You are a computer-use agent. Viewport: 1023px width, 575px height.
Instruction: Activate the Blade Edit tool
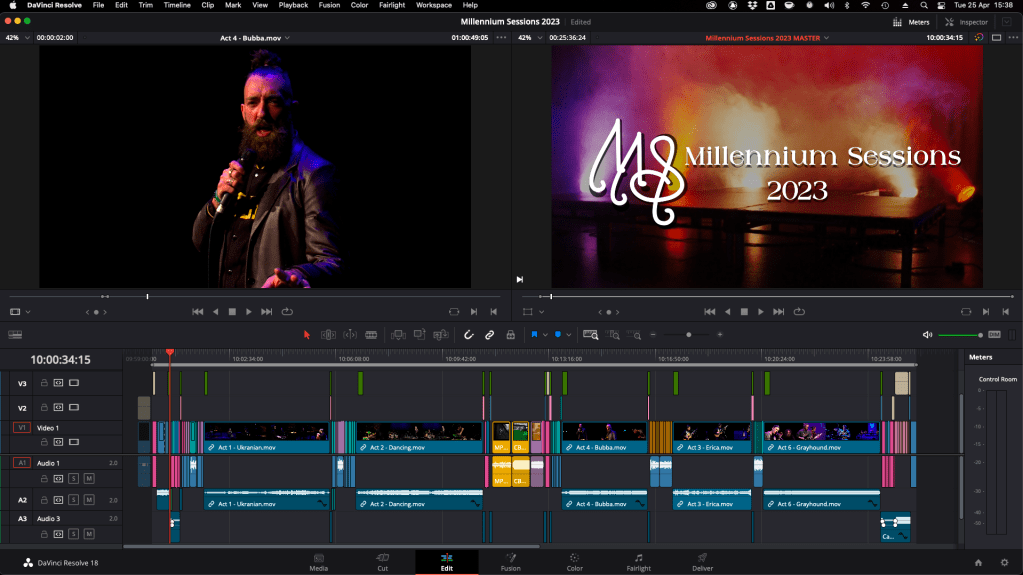pos(371,335)
